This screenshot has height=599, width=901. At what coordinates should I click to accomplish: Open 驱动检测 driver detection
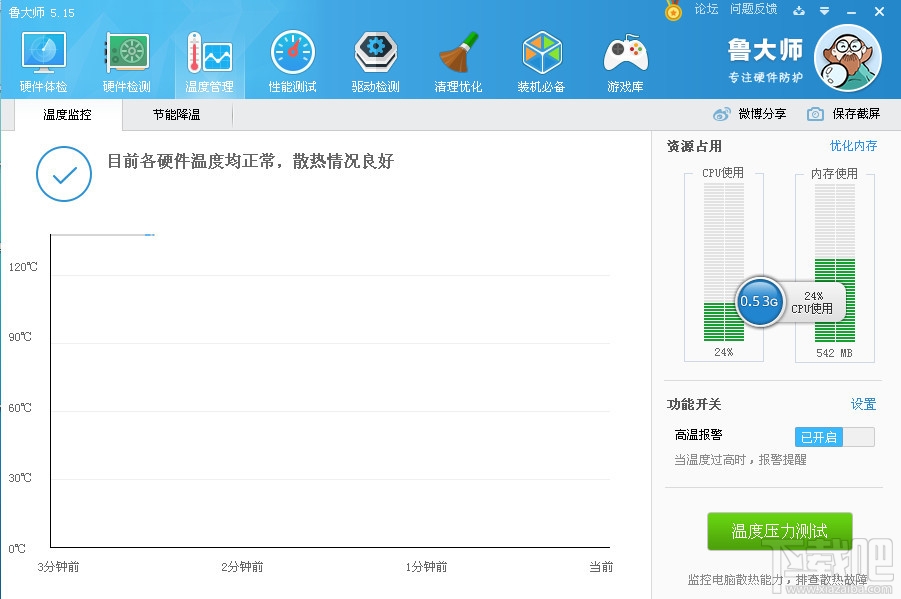pos(375,62)
